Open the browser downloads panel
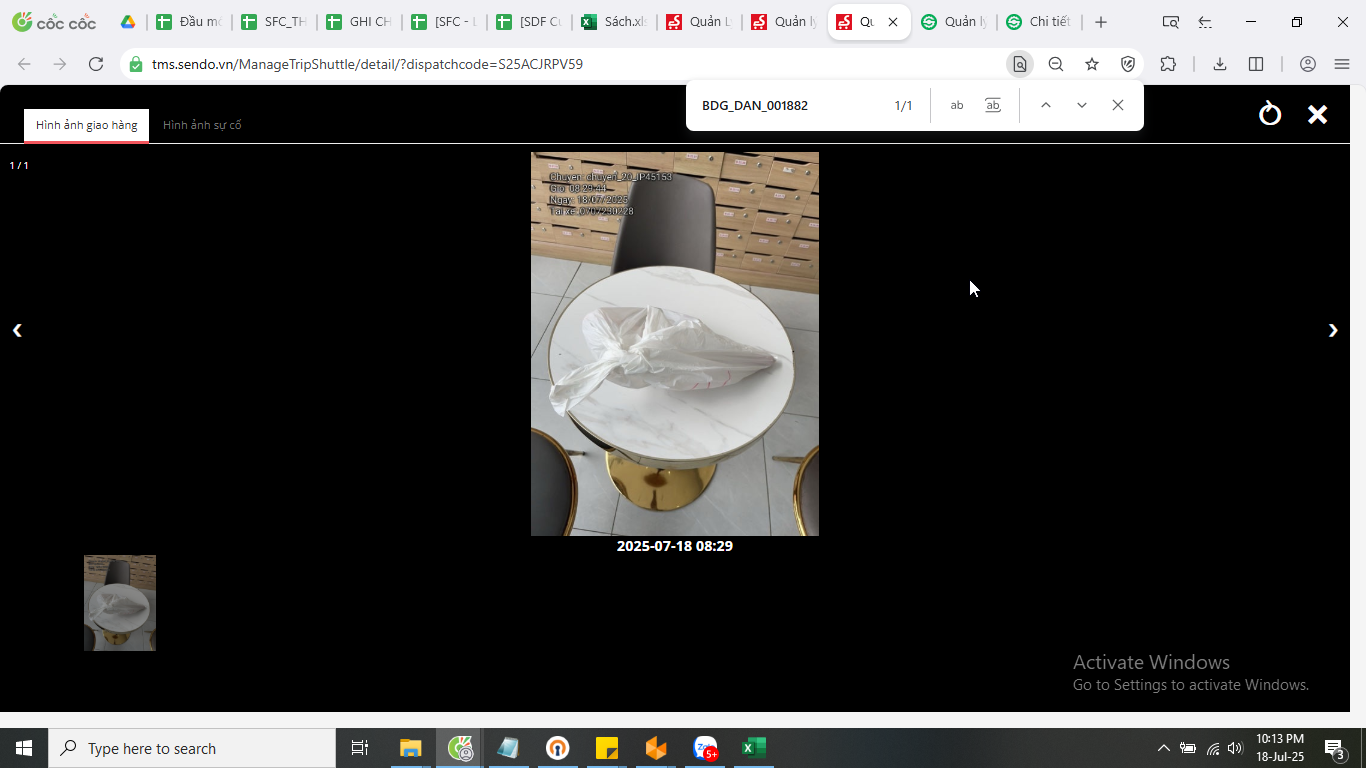The width and height of the screenshot is (1366, 768). (x=1220, y=64)
